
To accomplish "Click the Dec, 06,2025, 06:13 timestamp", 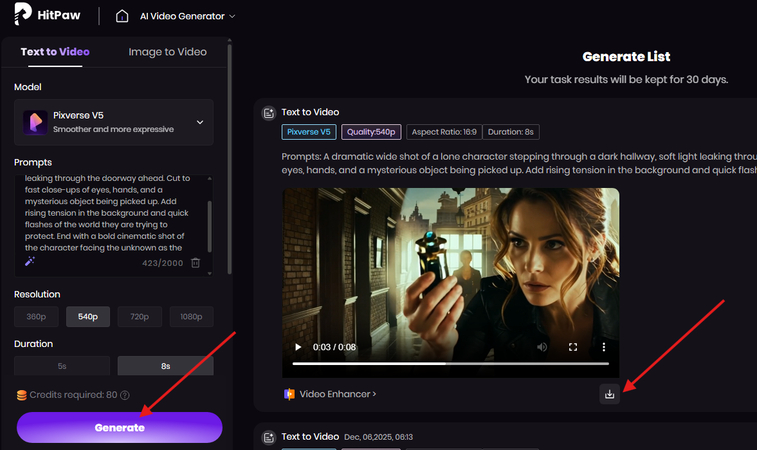I will [378, 437].
